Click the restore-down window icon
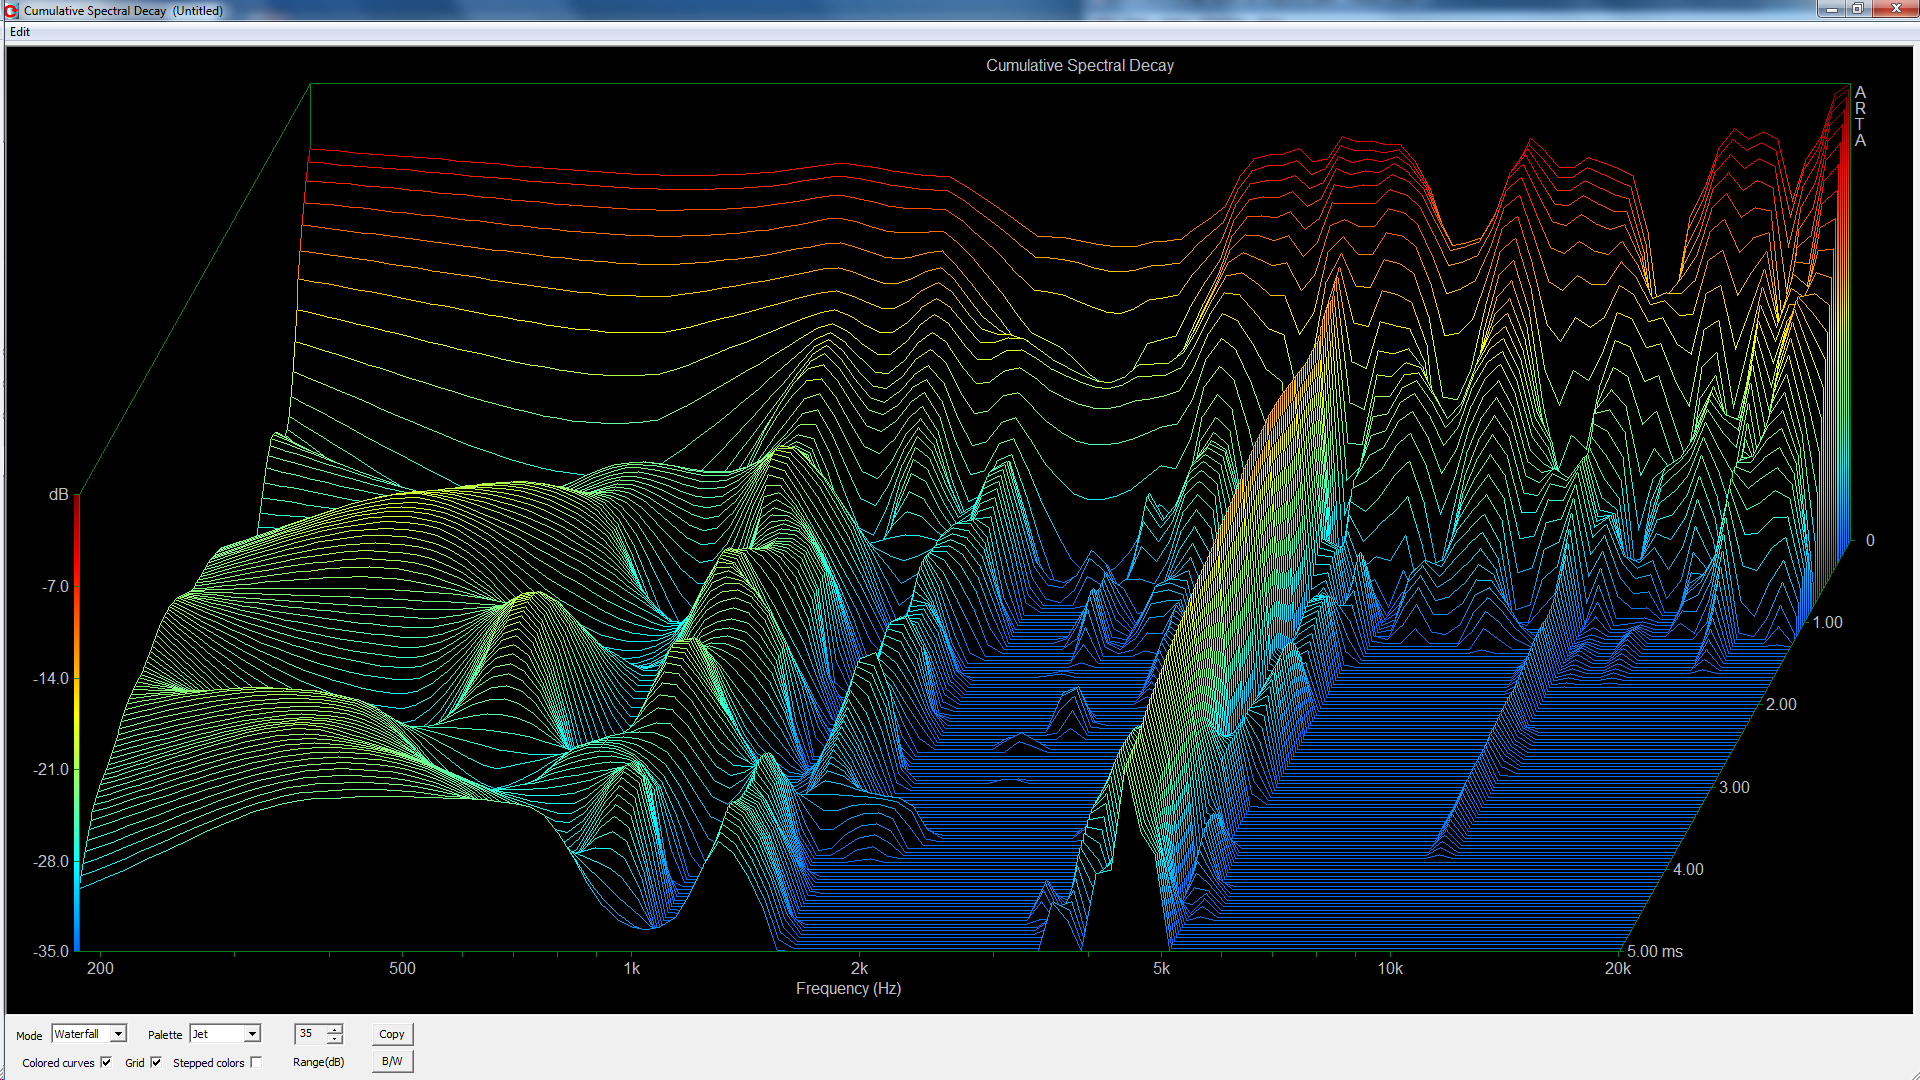Viewport: 1920px width, 1080px height. [1857, 9]
